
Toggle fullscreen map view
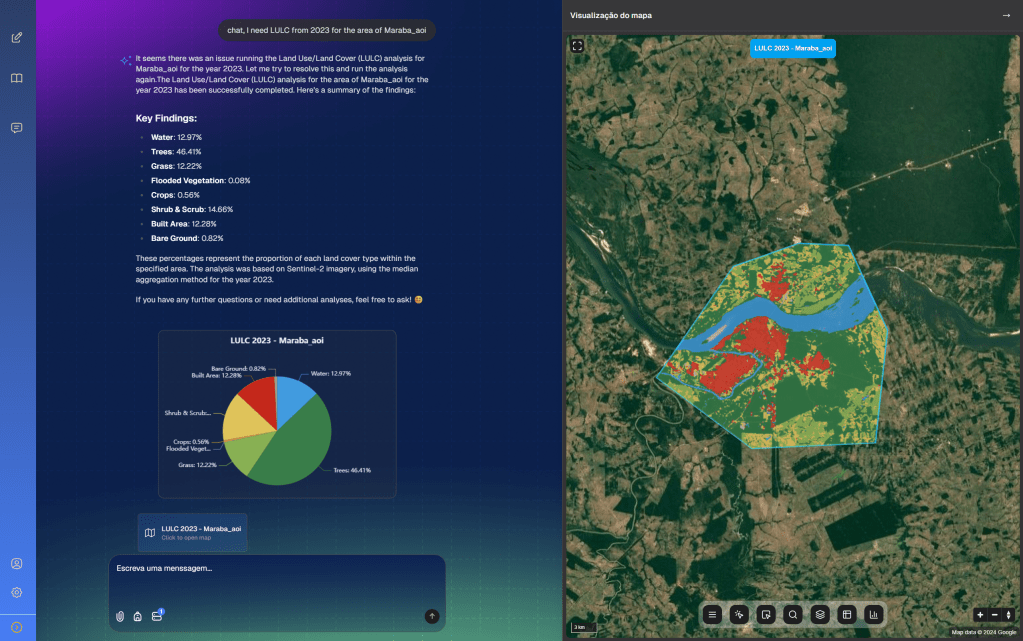(x=577, y=45)
